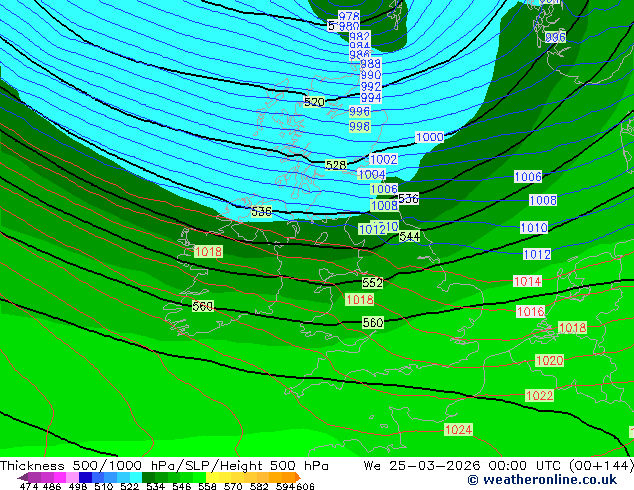Select the 988 isobar label
Image resolution: width=634 pixels, height=490 pixels.
(x=371, y=63)
